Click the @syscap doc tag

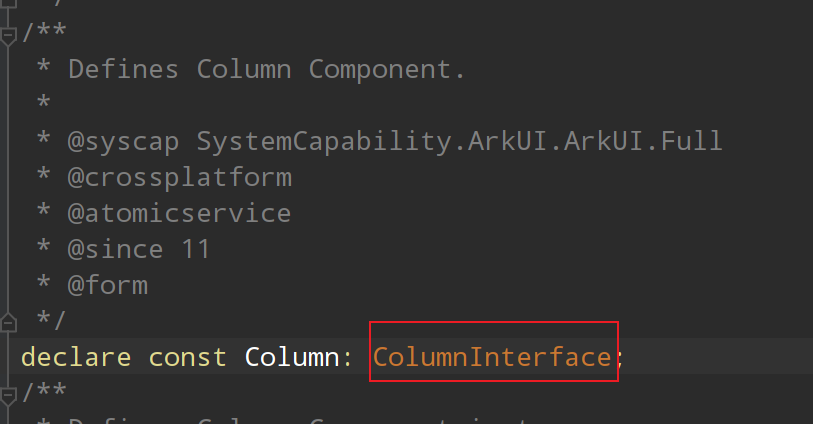click(x=123, y=141)
